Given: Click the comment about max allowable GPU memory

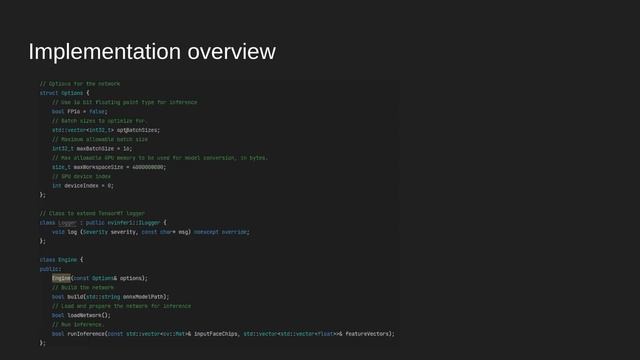Looking at the screenshot, I should pyautogui.click(x=160, y=158).
